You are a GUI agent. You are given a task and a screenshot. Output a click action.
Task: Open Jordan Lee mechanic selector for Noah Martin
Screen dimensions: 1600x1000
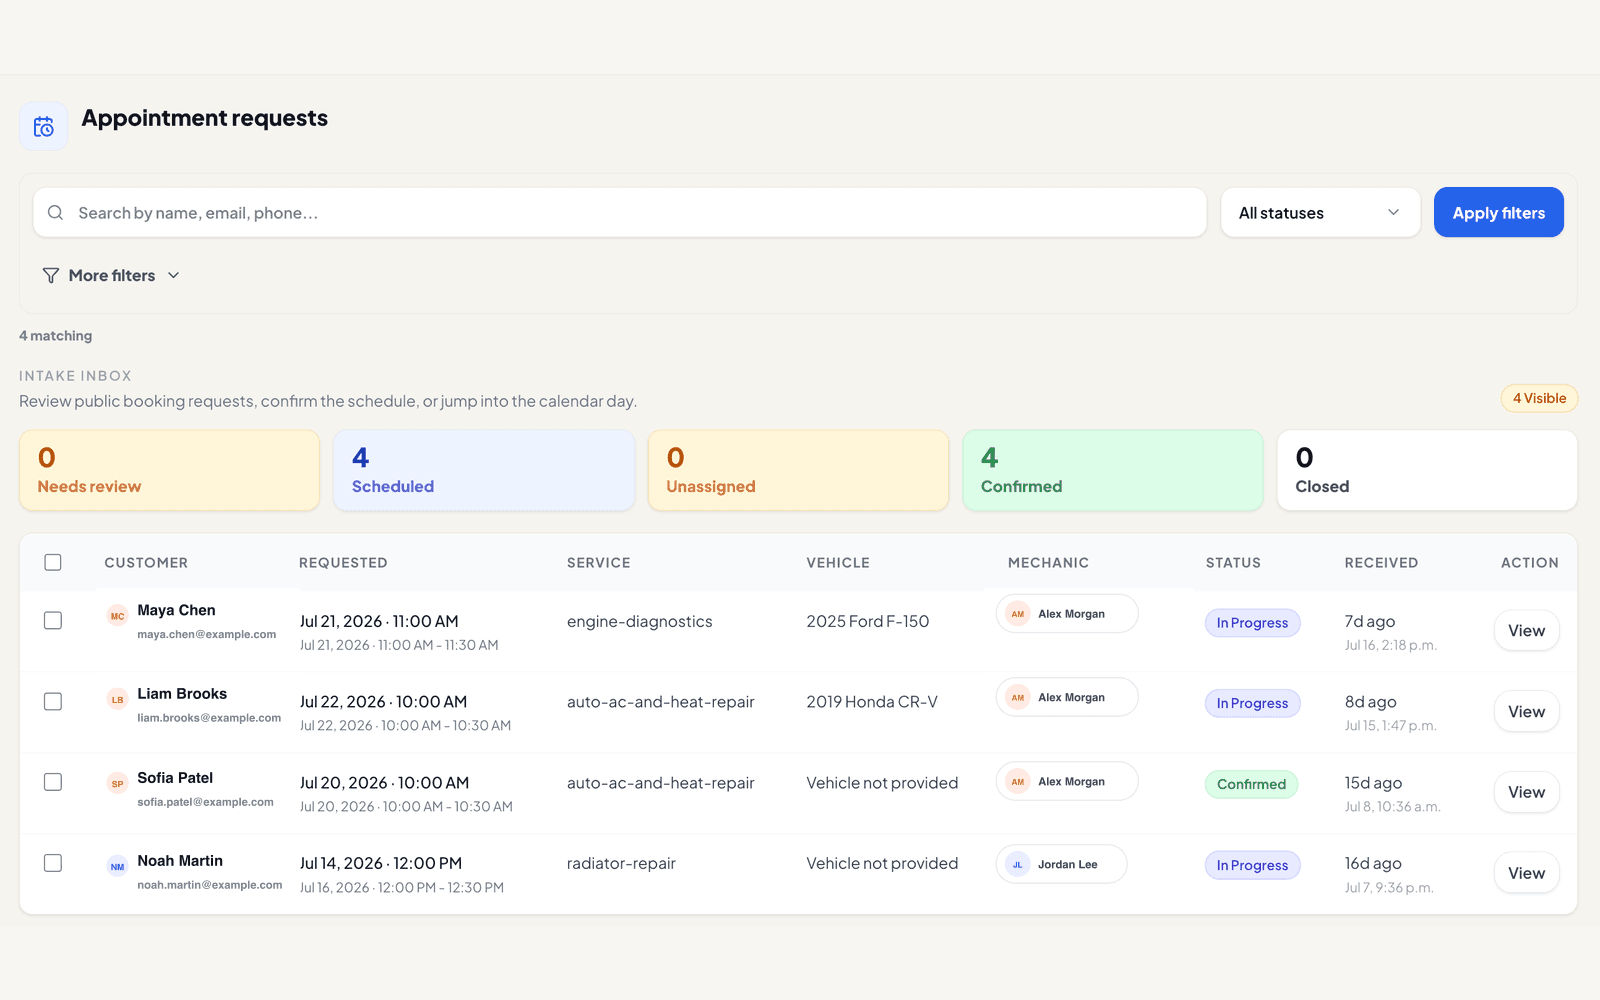pyautogui.click(x=1061, y=864)
